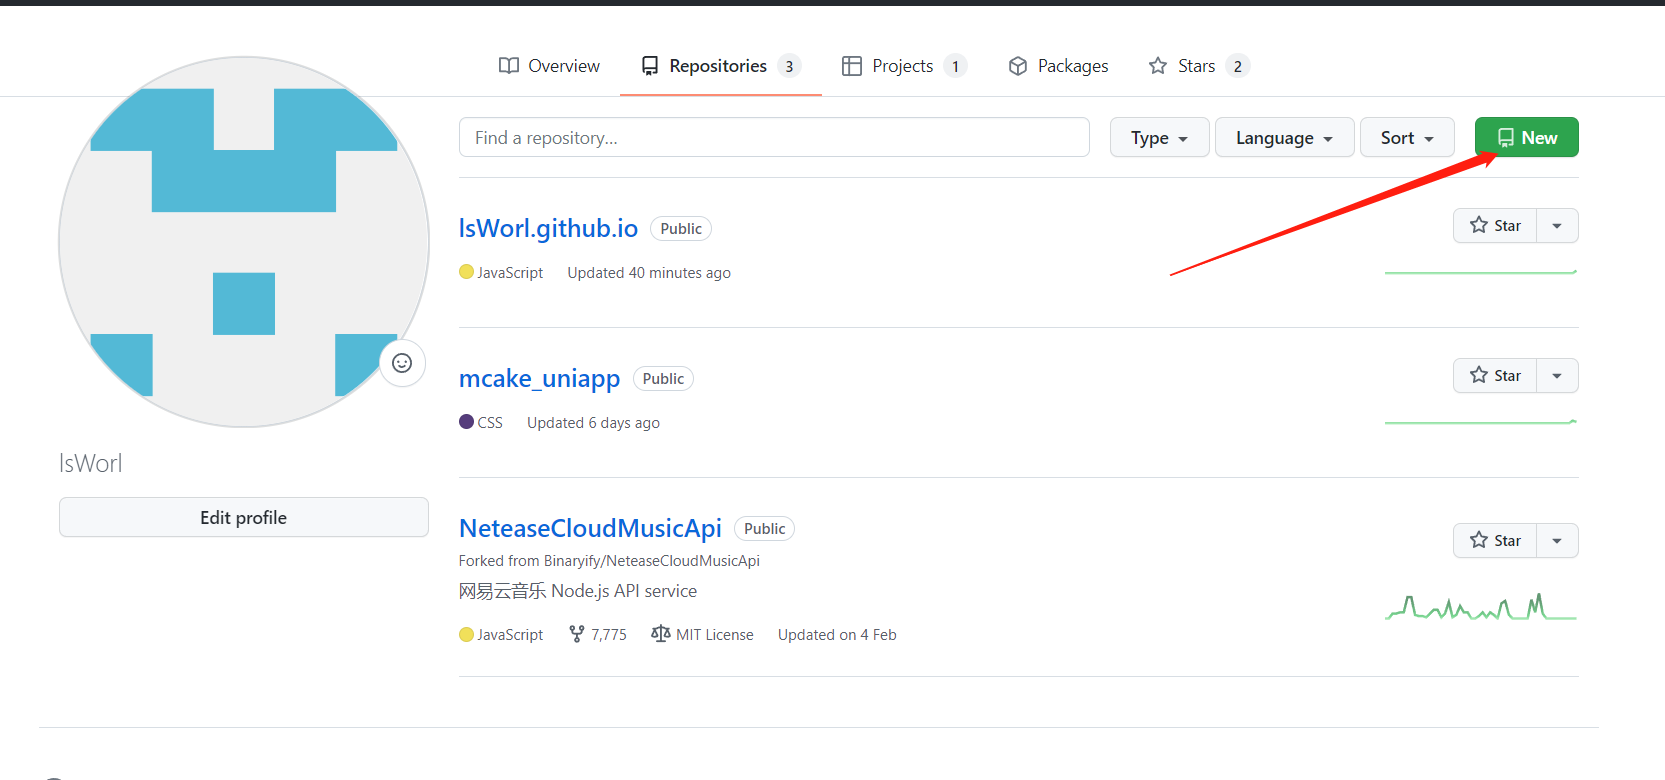
Task: Click the Projects count badge 1
Action: (955, 66)
